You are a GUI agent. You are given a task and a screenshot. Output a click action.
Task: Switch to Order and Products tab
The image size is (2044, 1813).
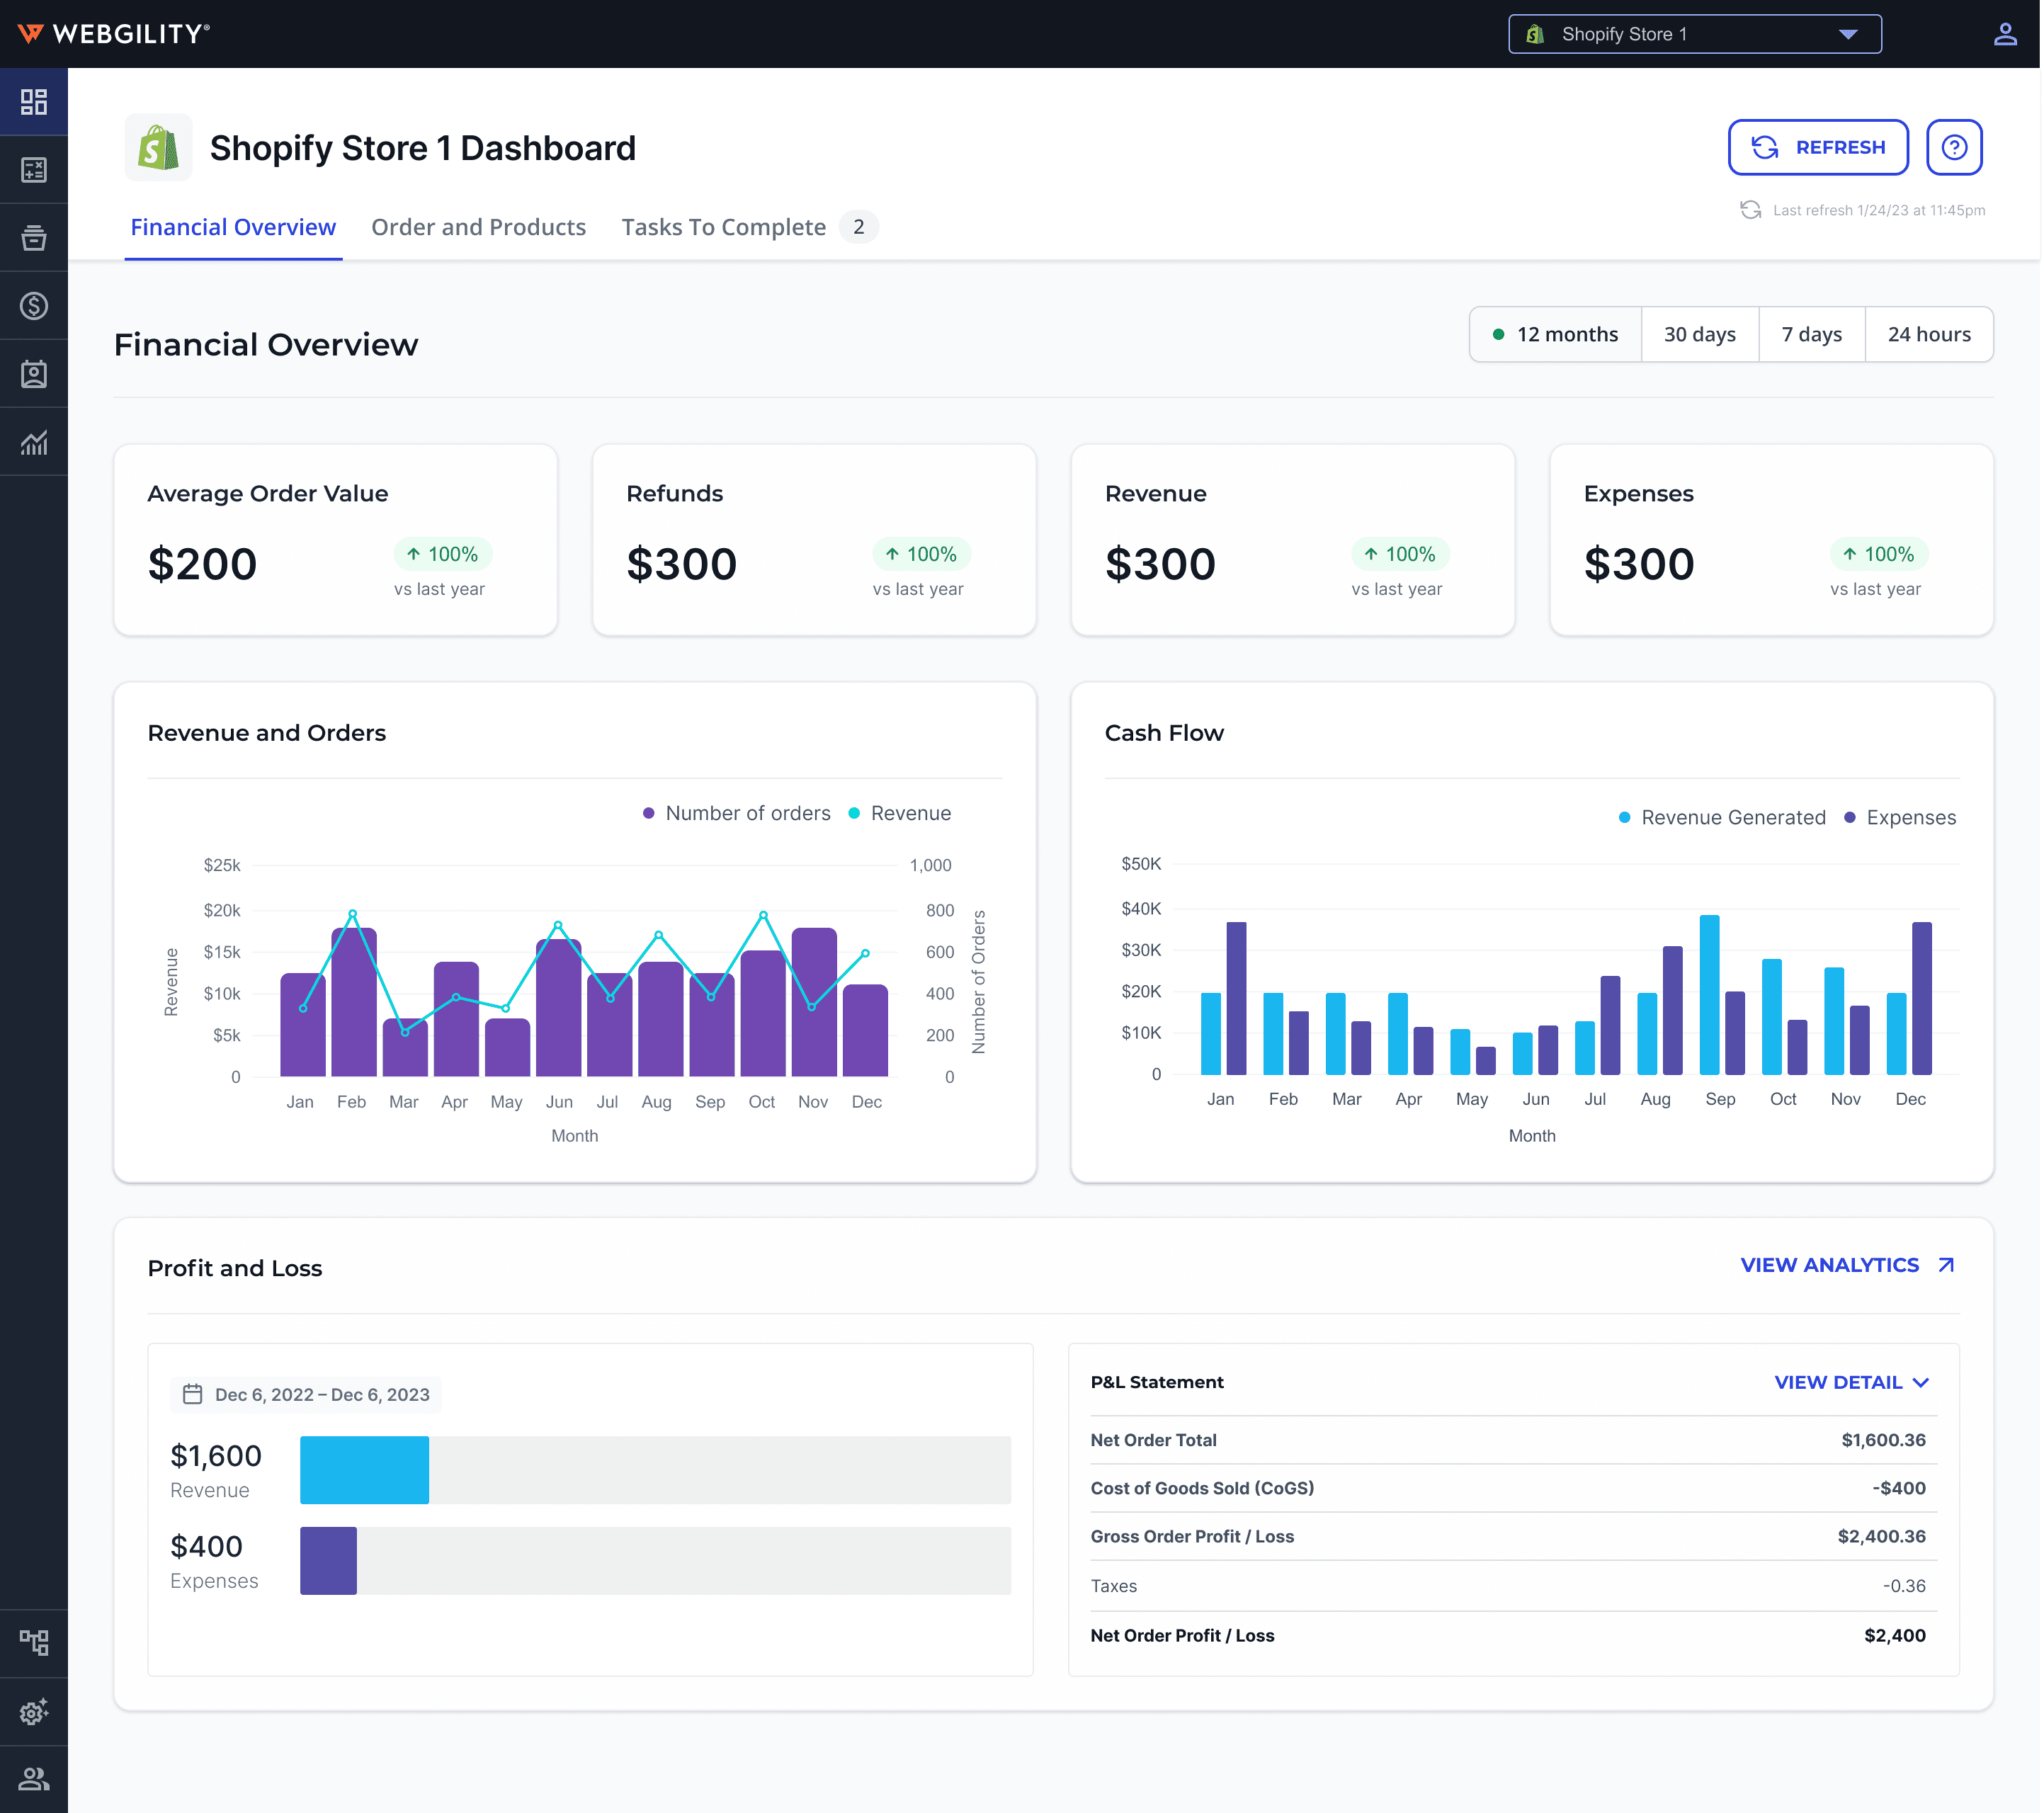478,227
